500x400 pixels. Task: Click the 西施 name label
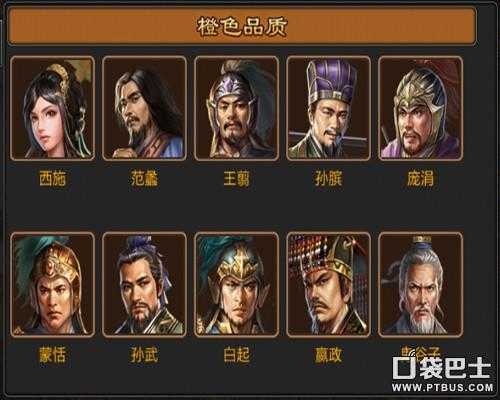pos(53,179)
